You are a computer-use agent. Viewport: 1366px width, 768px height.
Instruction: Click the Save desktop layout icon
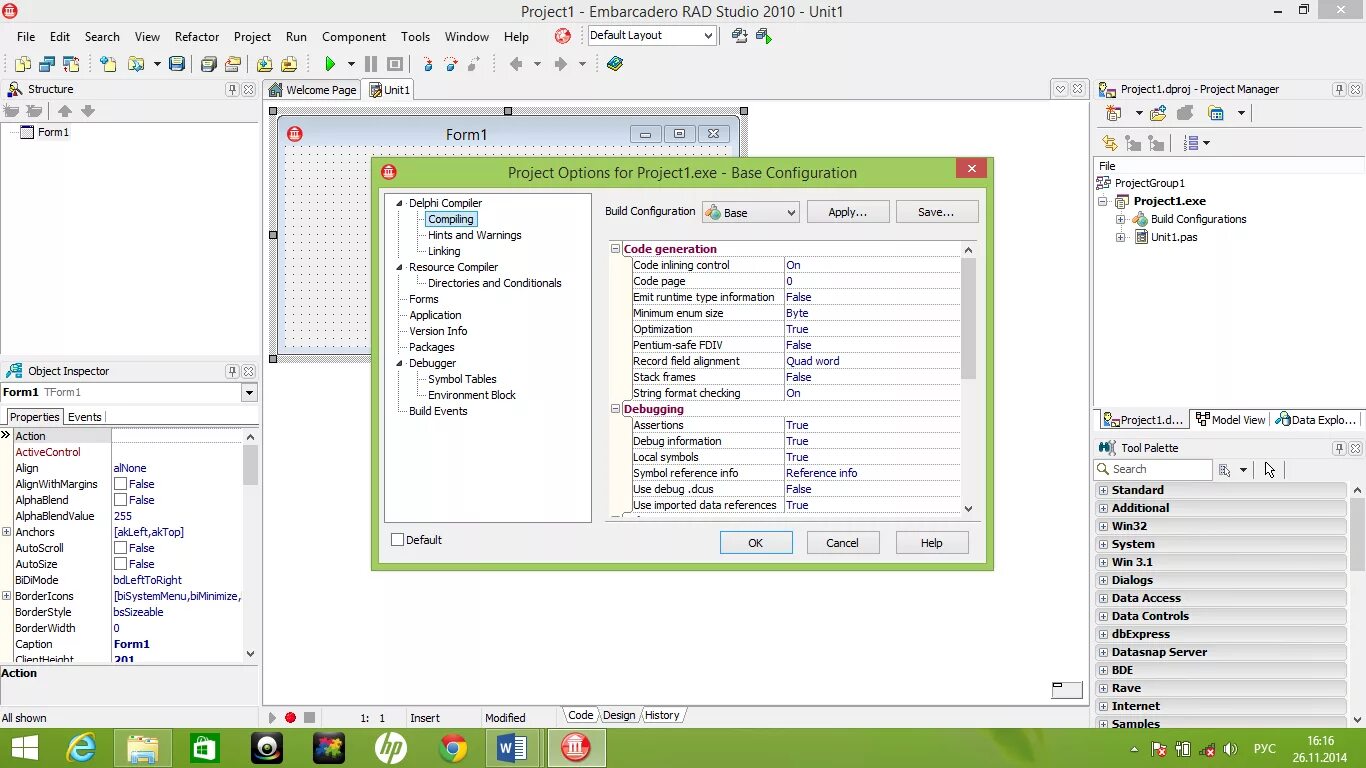coord(740,35)
